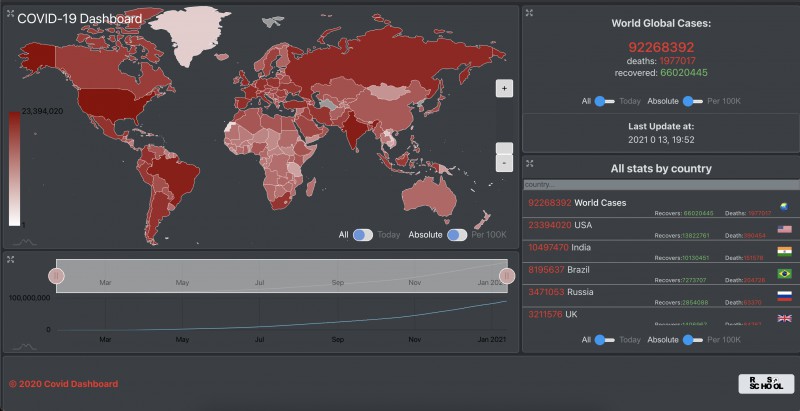Toggle All/Today switch in Global Cases panel

(604, 101)
